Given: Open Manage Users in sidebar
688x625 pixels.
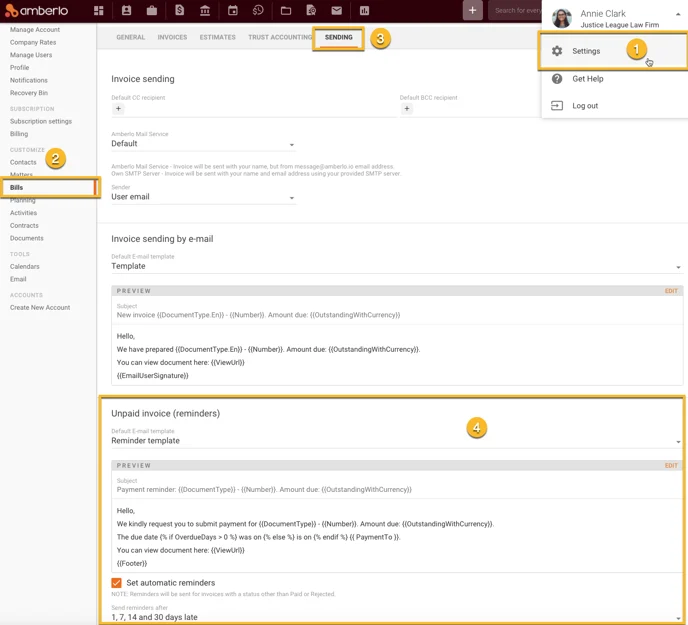Looking at the screenshot, I should [31, 55].
